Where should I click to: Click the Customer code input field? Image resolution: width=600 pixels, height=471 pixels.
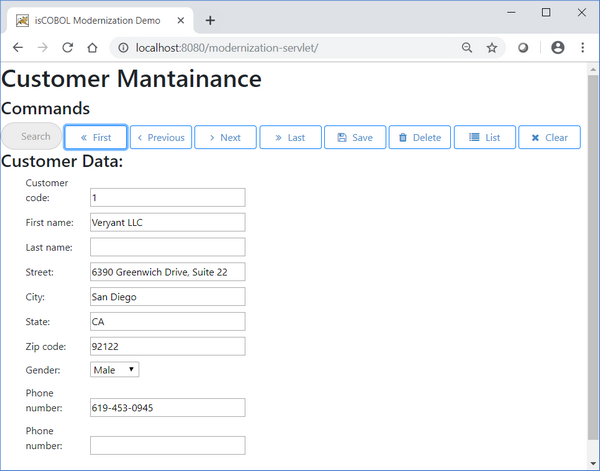coord(167,197)
